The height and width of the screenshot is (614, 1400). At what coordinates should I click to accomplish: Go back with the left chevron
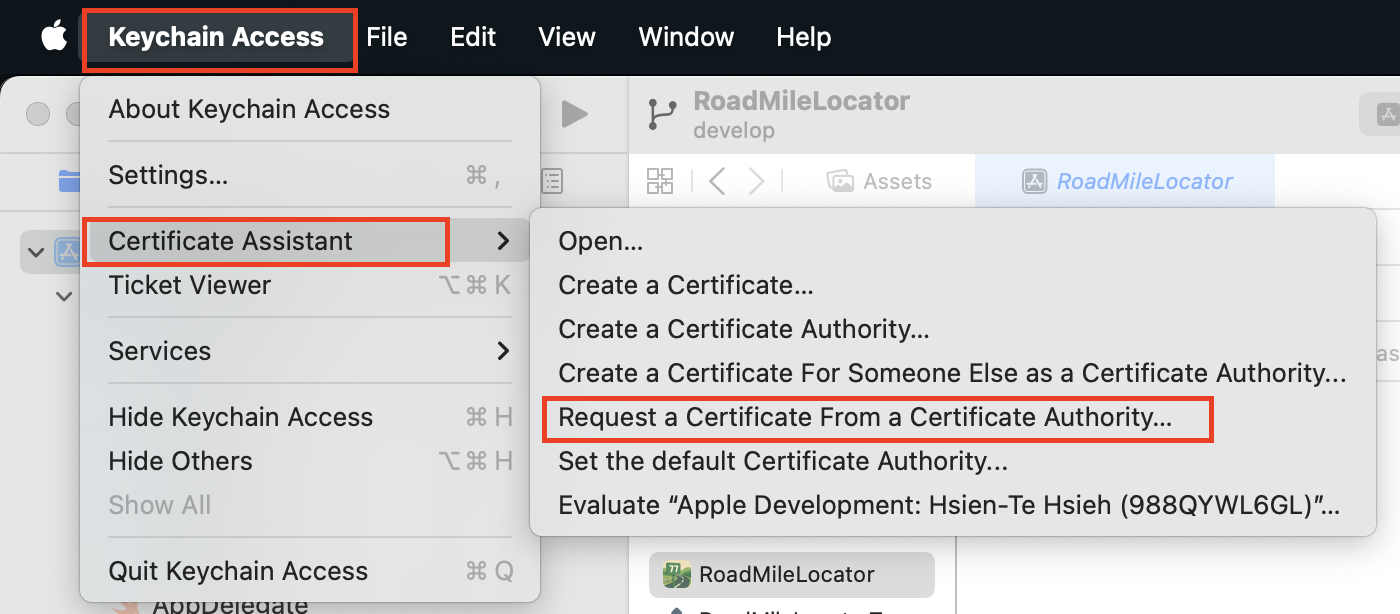click(717, 181)
